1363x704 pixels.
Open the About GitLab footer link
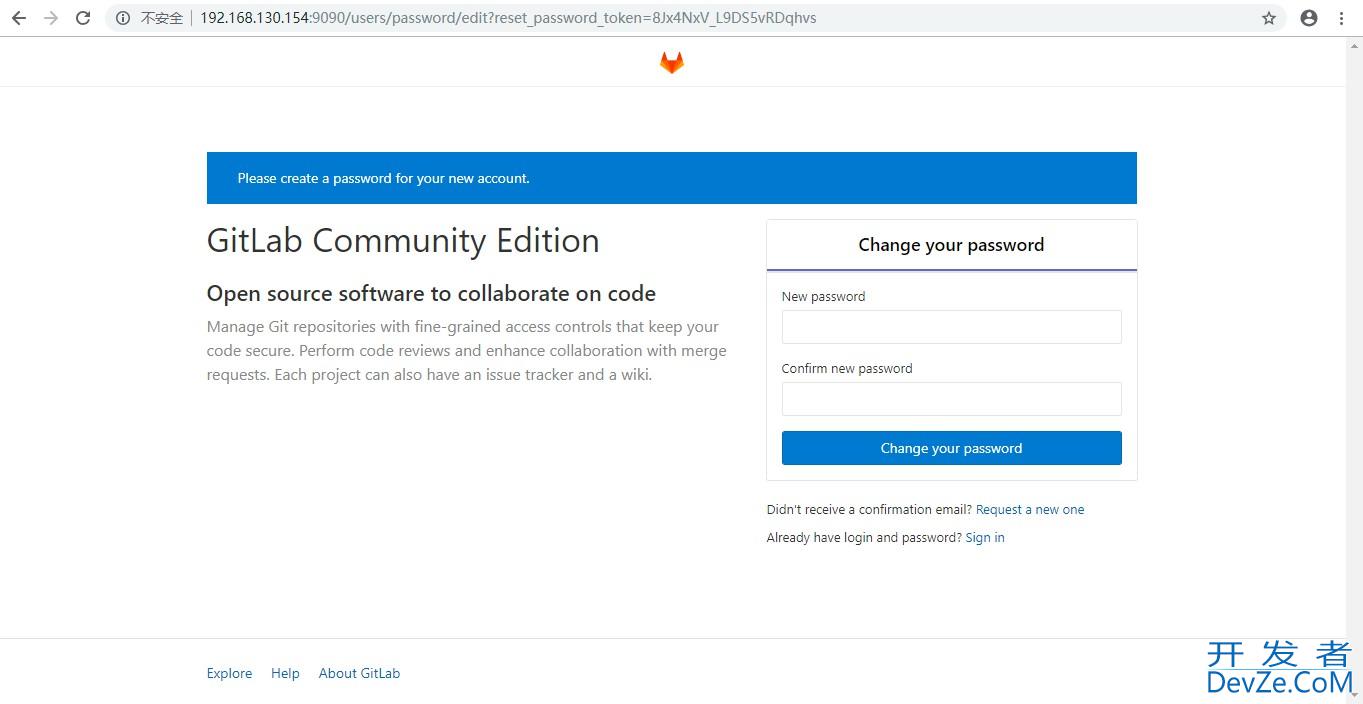359,674
